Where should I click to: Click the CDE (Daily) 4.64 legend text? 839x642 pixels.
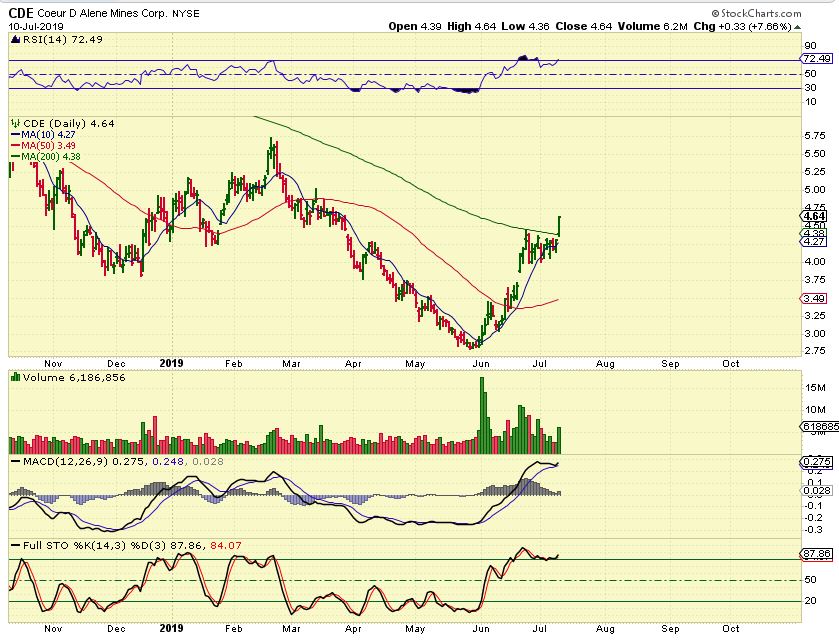pyautogui.click(x=68, y=124)
